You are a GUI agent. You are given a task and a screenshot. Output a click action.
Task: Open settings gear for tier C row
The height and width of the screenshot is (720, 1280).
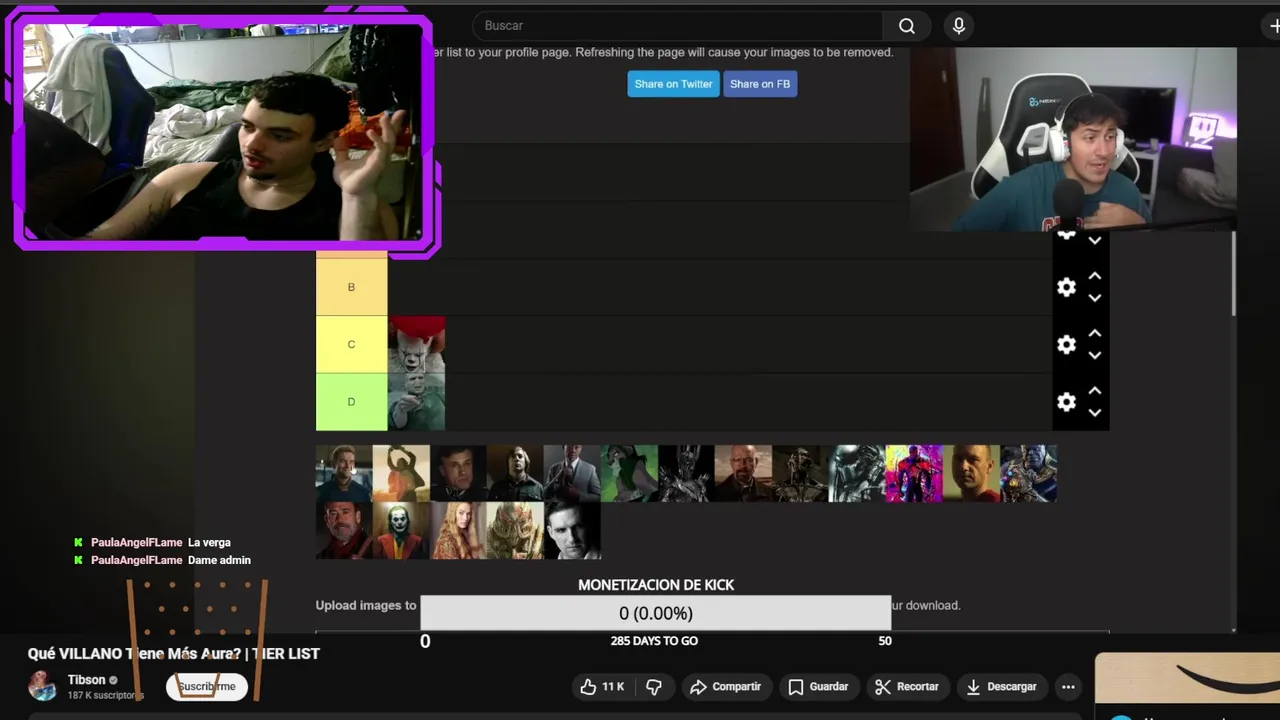point(1067,344)
